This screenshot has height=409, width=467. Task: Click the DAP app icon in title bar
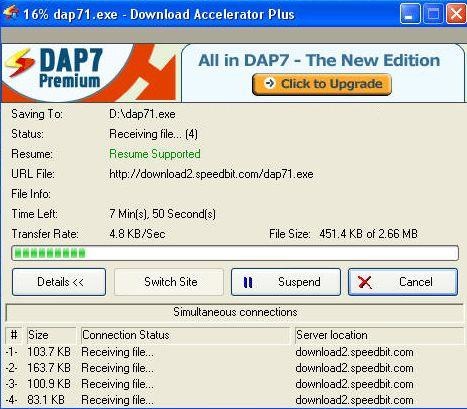pos(10,13)
